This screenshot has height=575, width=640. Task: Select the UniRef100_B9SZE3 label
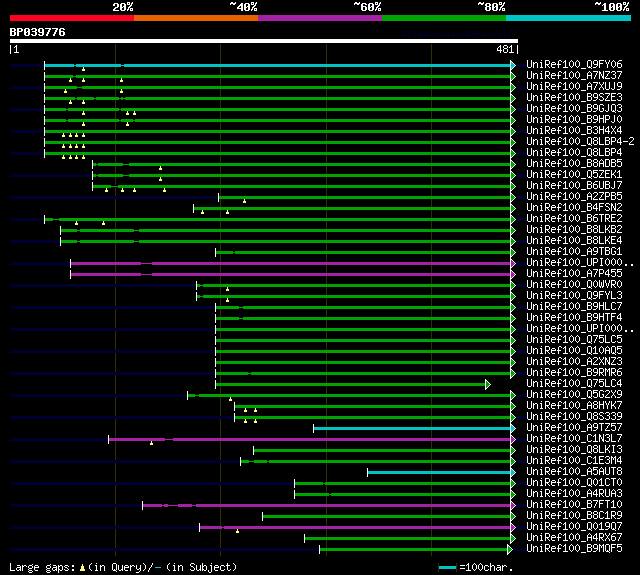[x=574, y=98]
